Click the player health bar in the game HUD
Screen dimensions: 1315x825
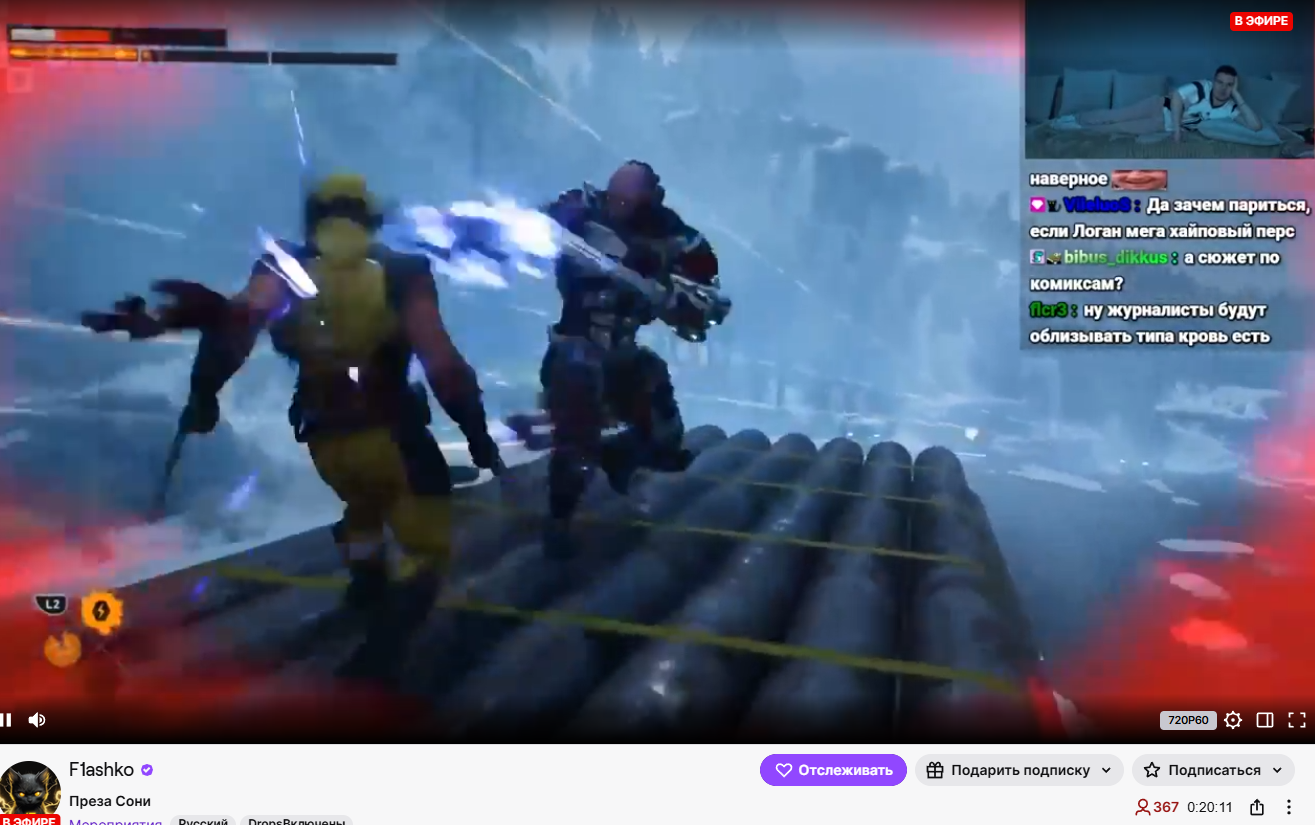(x=117, y=36)
